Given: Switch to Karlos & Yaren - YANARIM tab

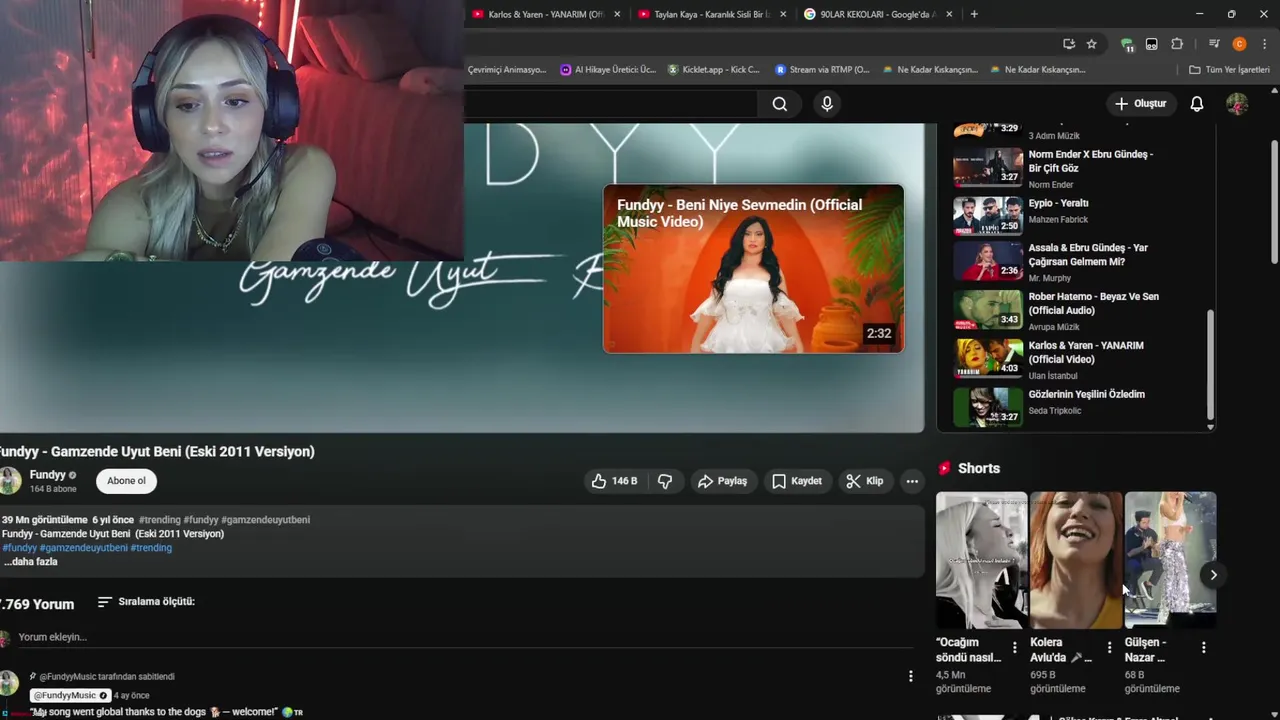Looking at the screenshot, I should click(546, 14).
